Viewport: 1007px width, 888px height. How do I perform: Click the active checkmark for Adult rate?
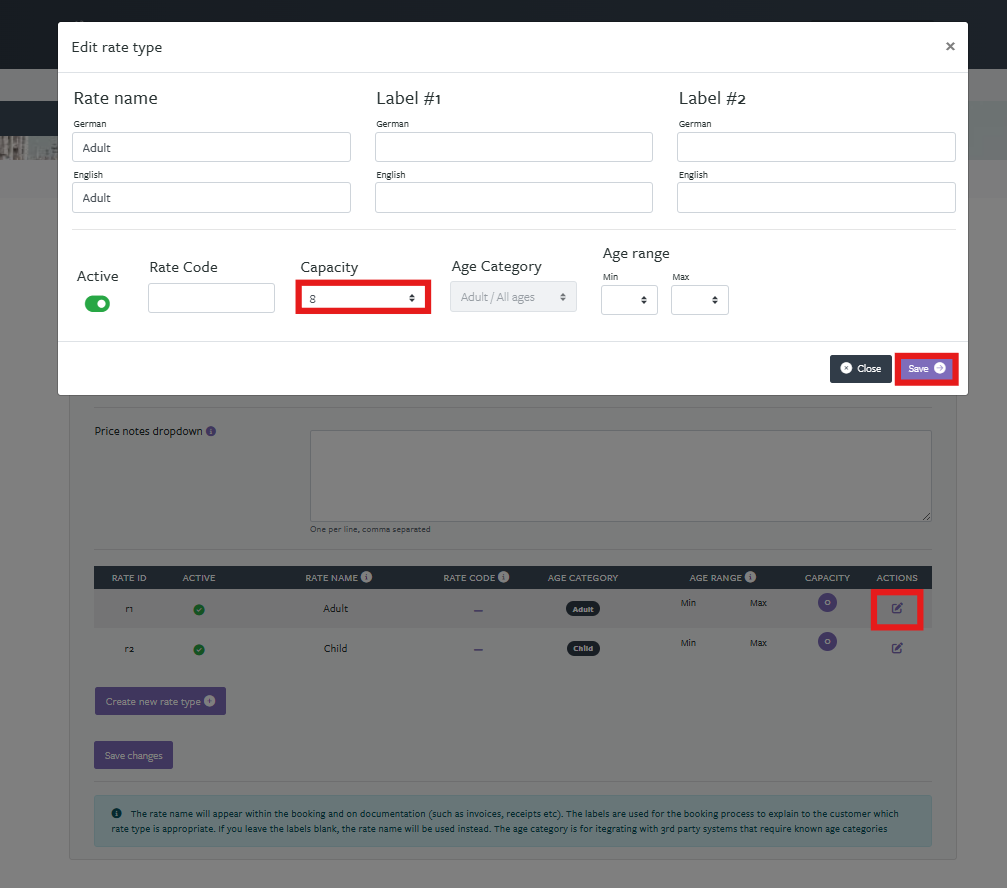[x=199, y=609]
